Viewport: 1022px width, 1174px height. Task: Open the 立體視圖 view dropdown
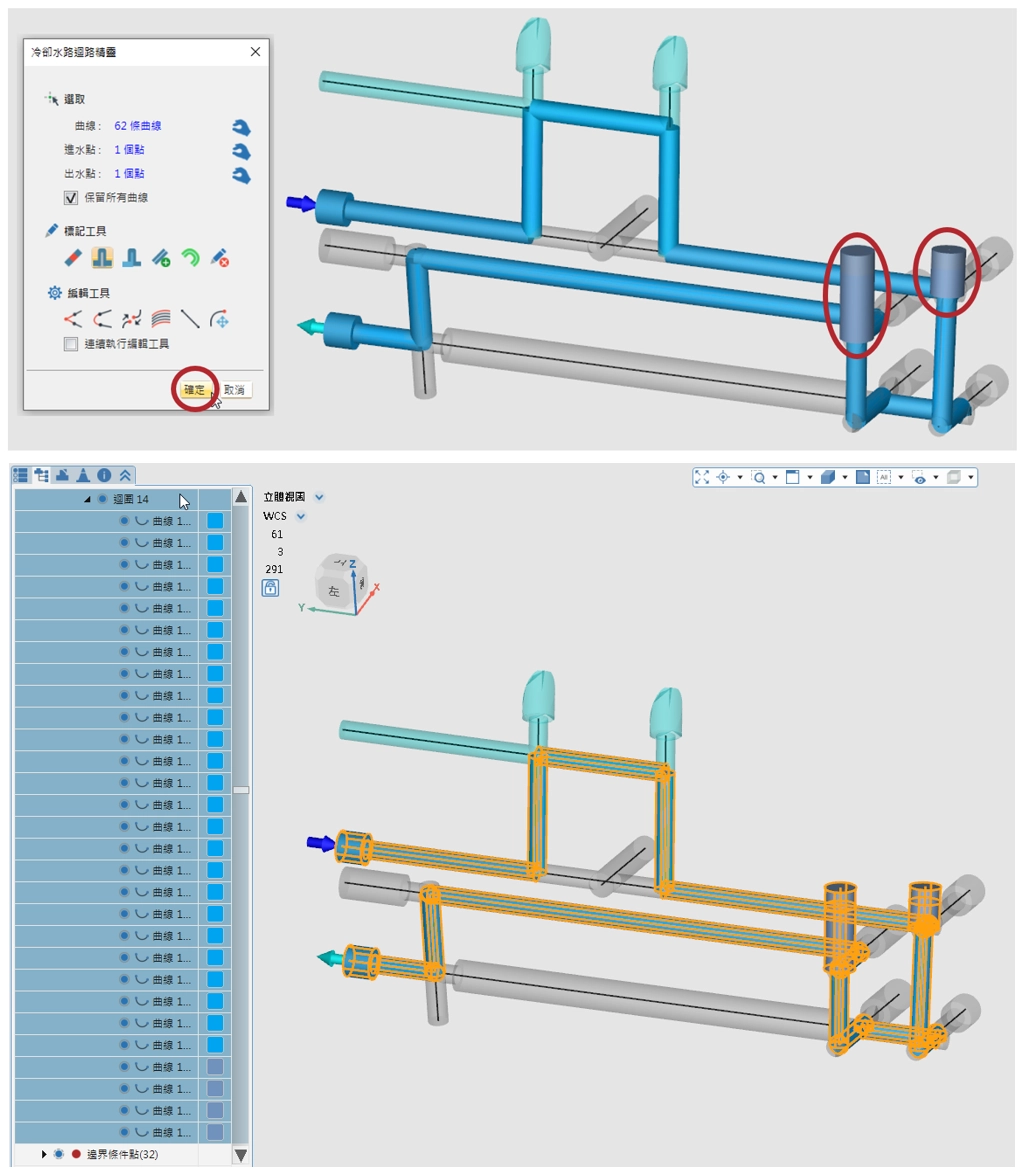pos(319,496)
